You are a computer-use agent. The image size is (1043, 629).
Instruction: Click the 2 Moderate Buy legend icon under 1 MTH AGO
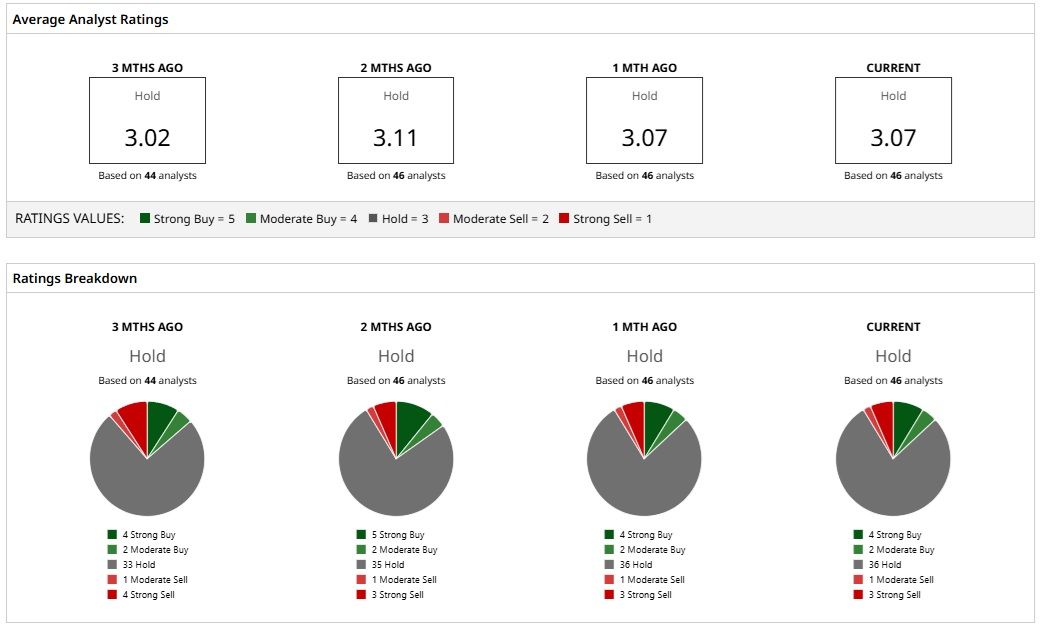click(609, 550)
